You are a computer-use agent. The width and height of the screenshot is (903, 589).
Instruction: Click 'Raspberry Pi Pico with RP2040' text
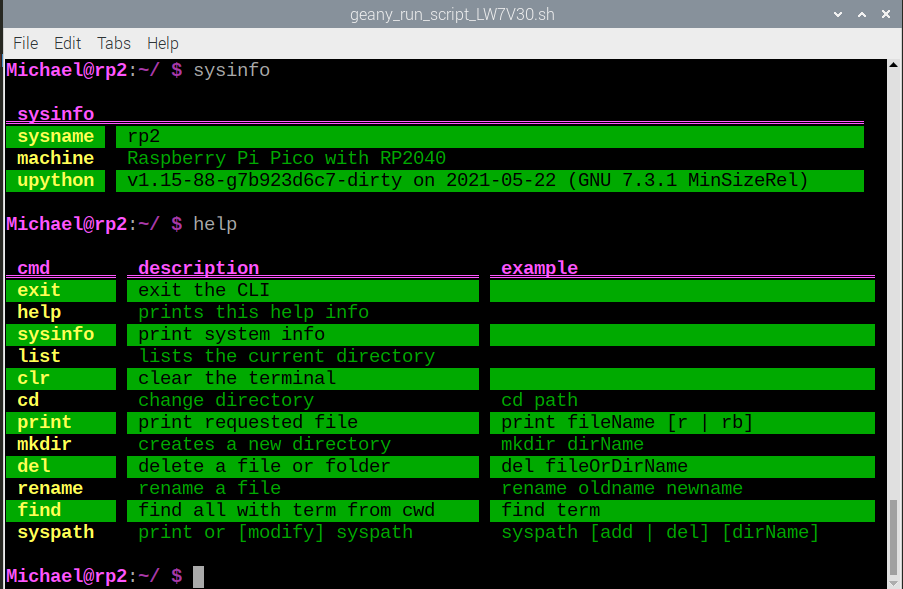286,158
